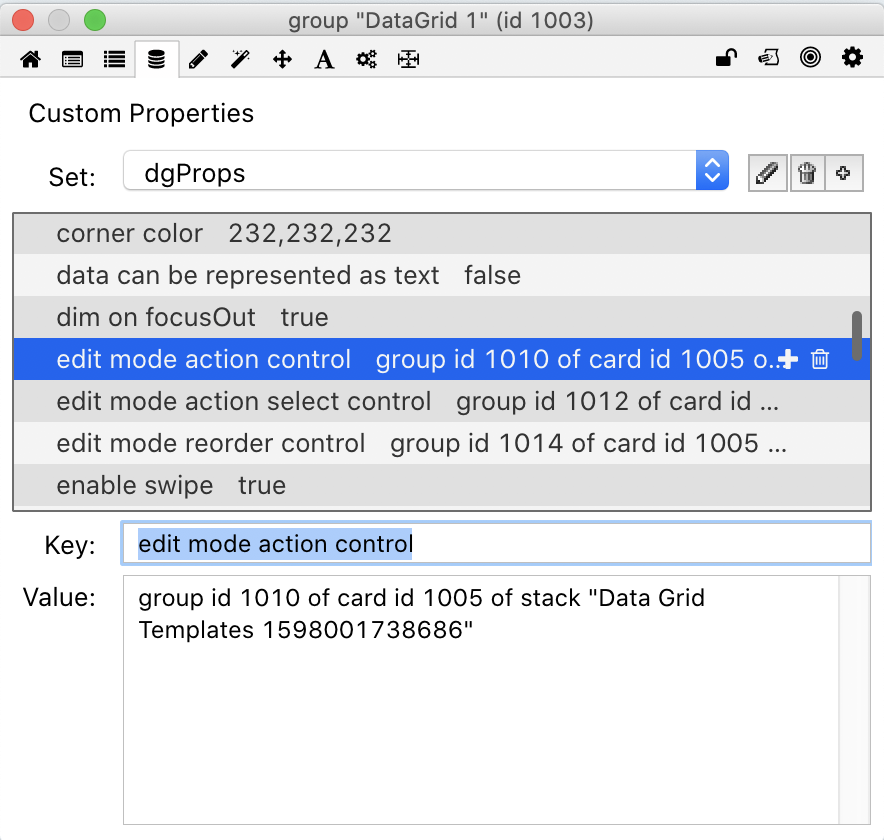Click the properties list scrollbar thumb
Image resolution: width=884 pixels, height=840 pixels.
[x=857, y=335]
